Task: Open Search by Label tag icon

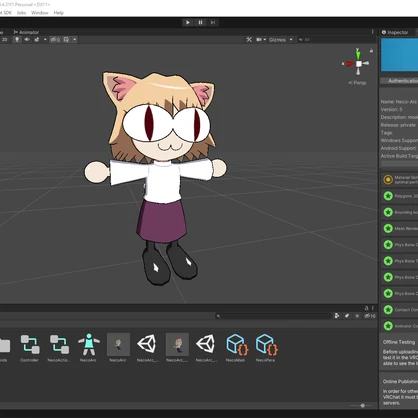Action: click(x=347, y=316)
